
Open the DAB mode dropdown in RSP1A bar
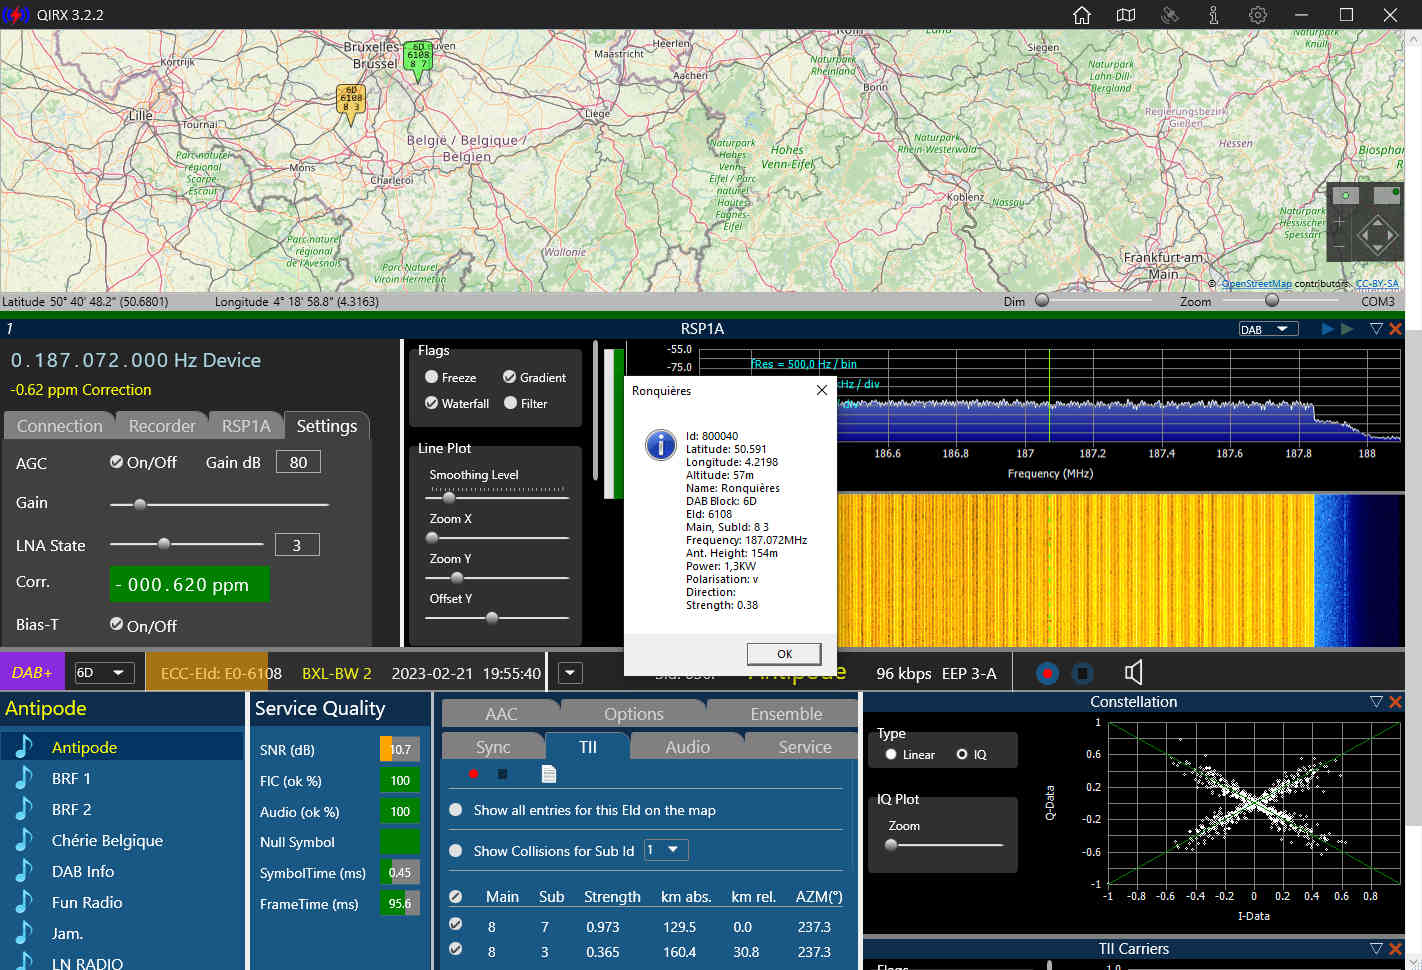(x=1267, y=329)
